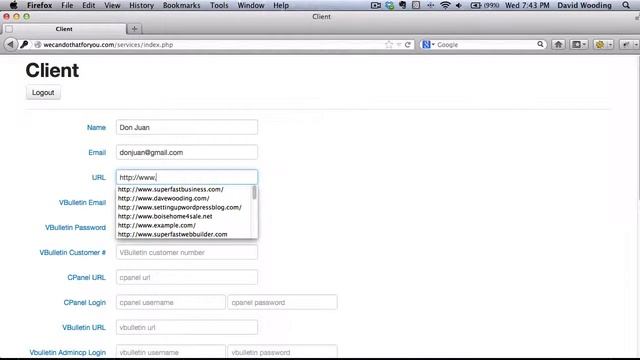Screen dimensions: 640x360
Task: Click the Logout button
Action: [x=43, y=93]
